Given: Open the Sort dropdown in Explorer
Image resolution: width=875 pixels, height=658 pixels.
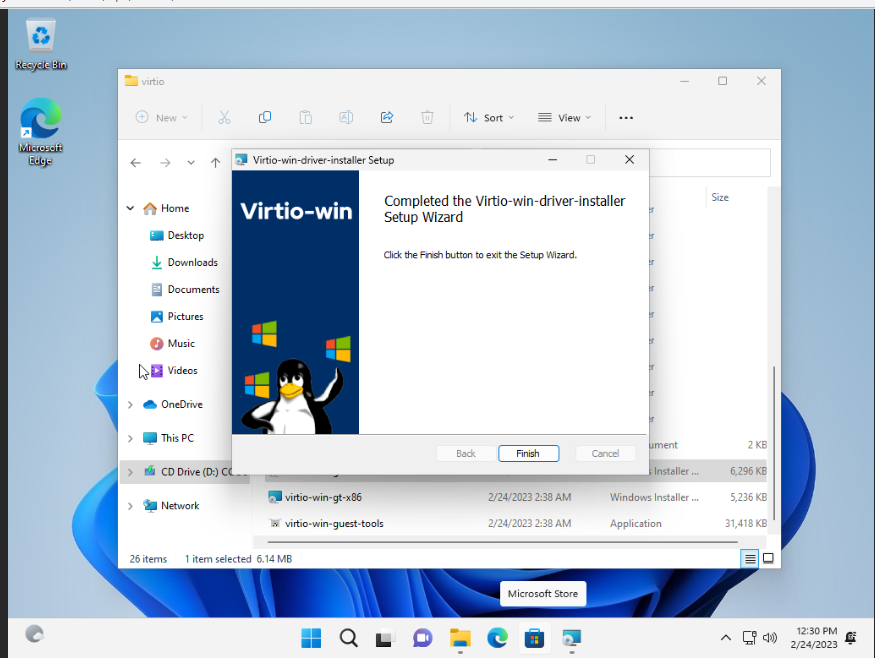Looking at the screenshot, I should click(x=489, y=118).
